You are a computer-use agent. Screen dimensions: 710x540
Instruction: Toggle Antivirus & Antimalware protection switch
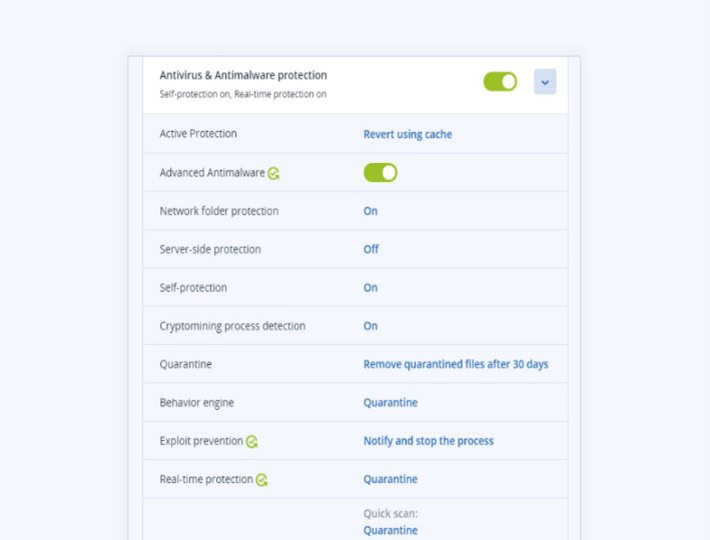point(500,82)
